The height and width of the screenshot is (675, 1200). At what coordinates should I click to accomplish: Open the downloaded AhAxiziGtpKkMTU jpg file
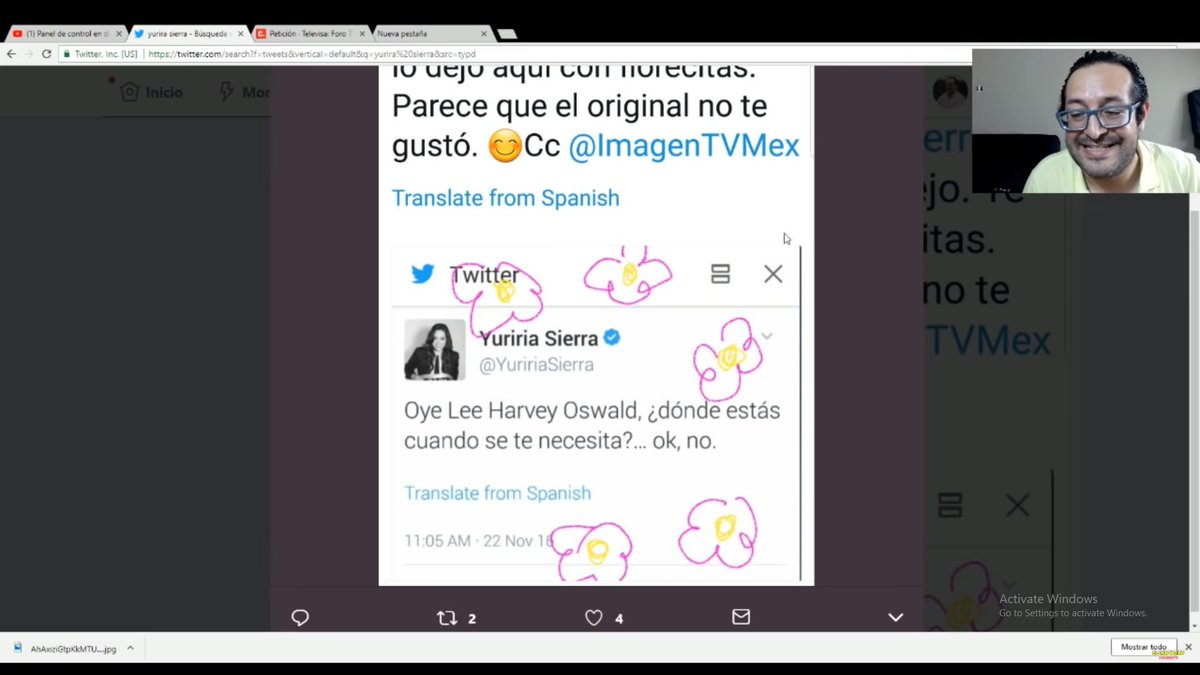coord(65,648)
